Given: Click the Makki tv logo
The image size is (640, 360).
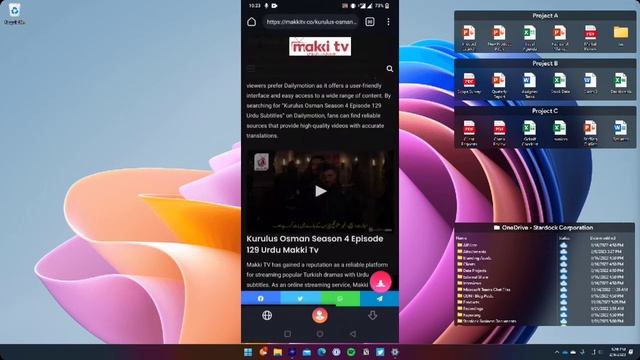Looking at the screenshot, I should pyautogui.click(x=320, y=46).
